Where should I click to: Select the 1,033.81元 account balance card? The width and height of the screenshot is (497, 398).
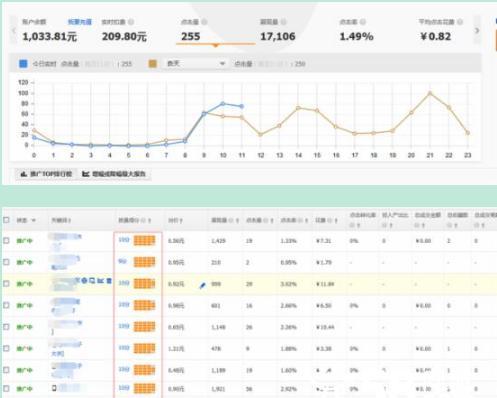57,31
